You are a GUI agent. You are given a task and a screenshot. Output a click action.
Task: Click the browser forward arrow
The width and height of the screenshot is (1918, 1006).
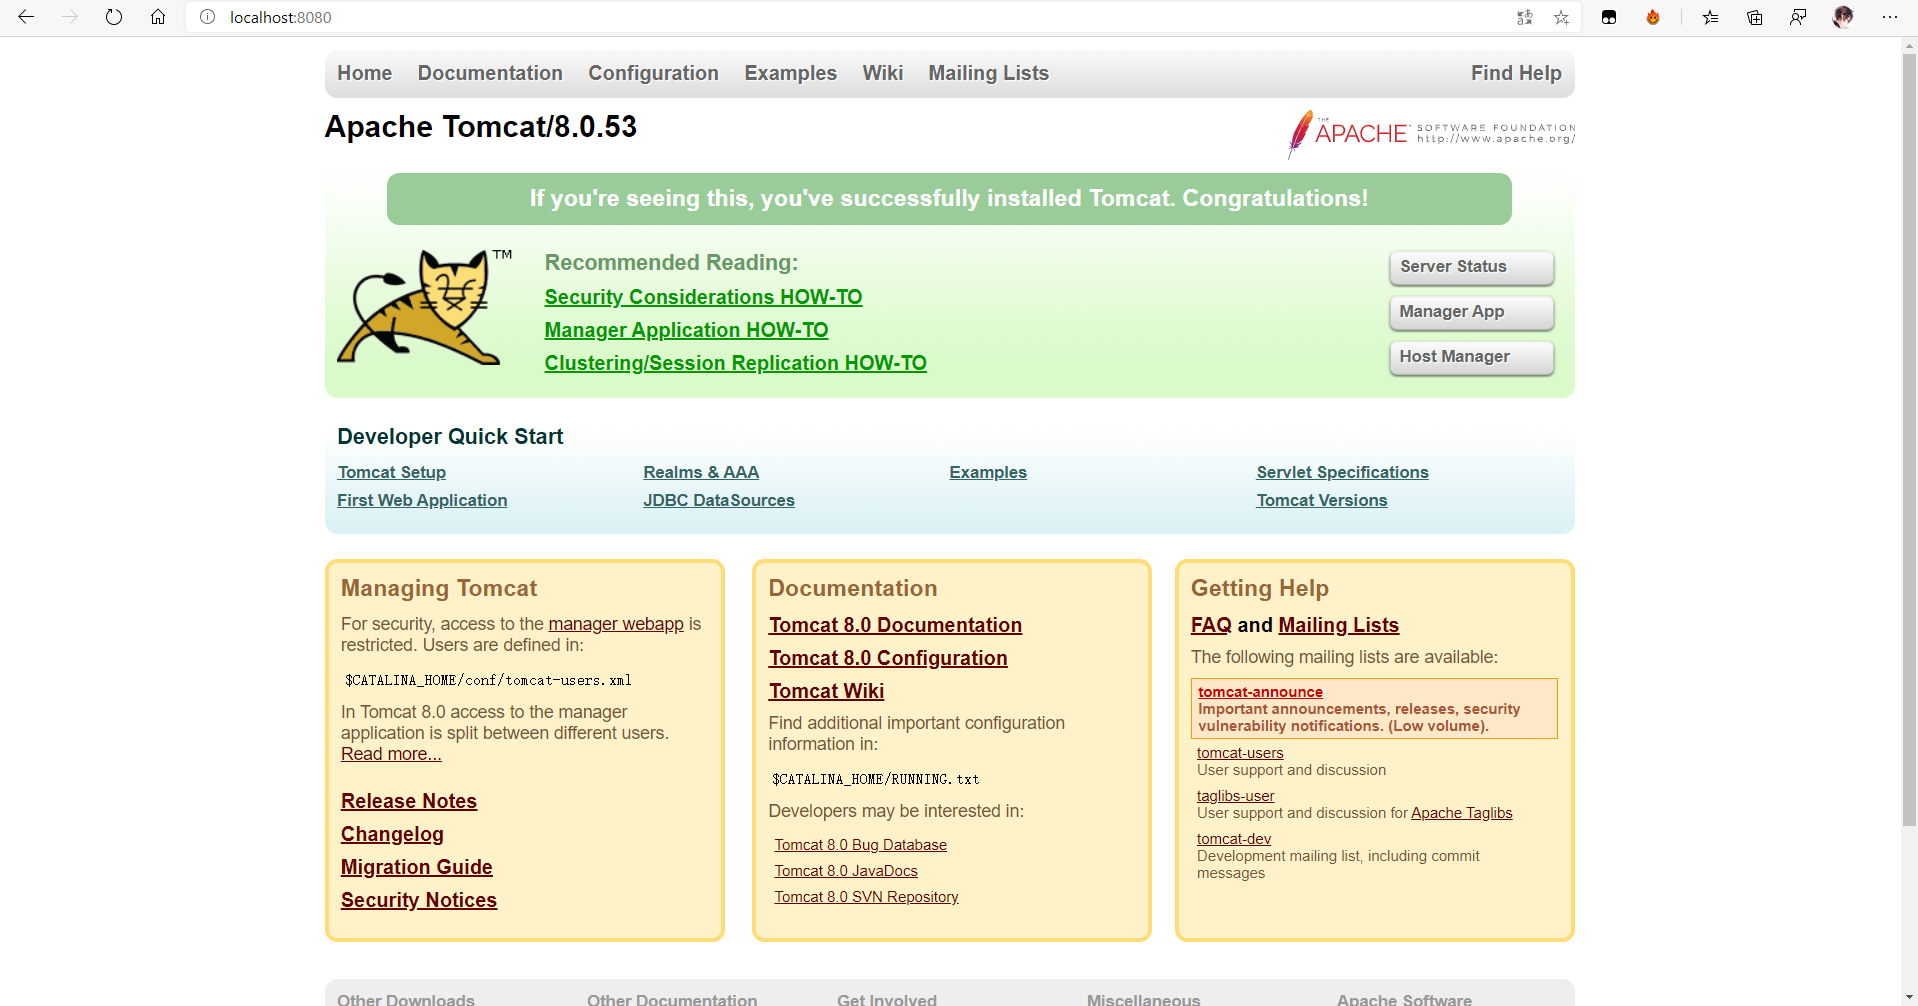70,17
